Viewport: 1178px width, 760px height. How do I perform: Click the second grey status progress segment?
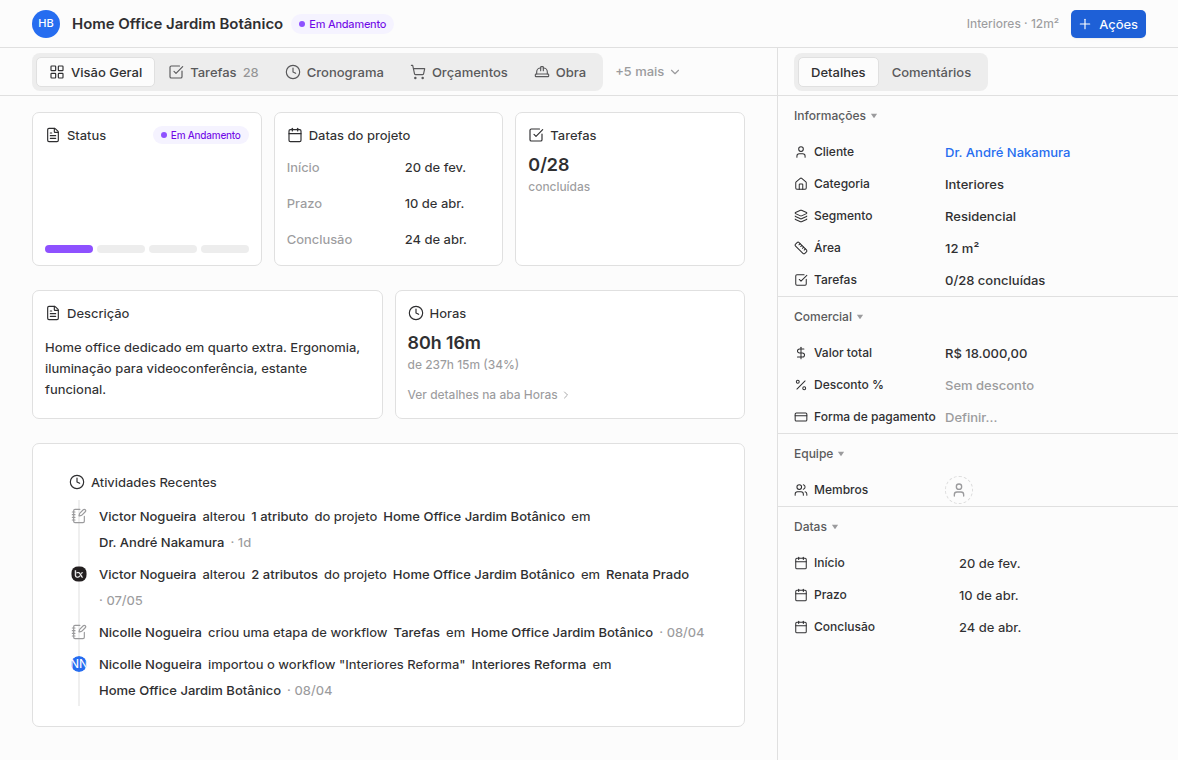pos(121,249)
